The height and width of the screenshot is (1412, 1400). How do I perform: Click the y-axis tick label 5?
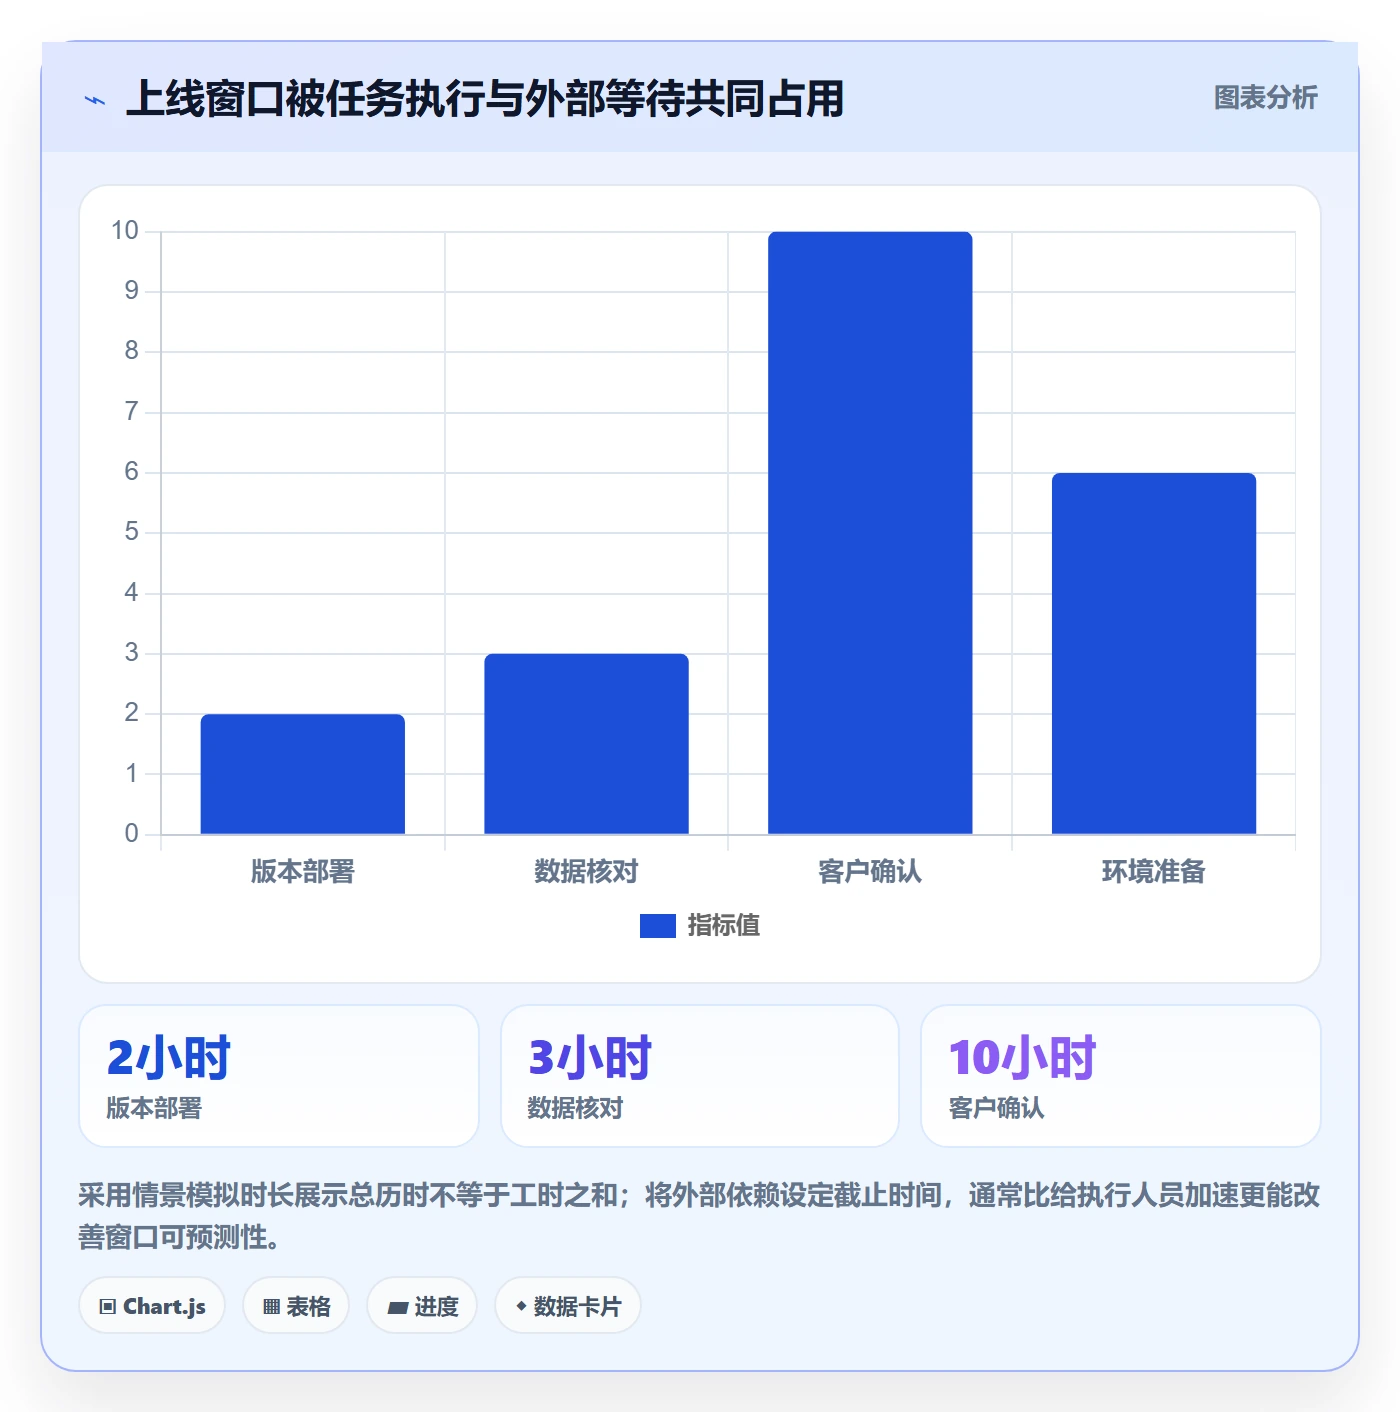(x=131, y=532)
